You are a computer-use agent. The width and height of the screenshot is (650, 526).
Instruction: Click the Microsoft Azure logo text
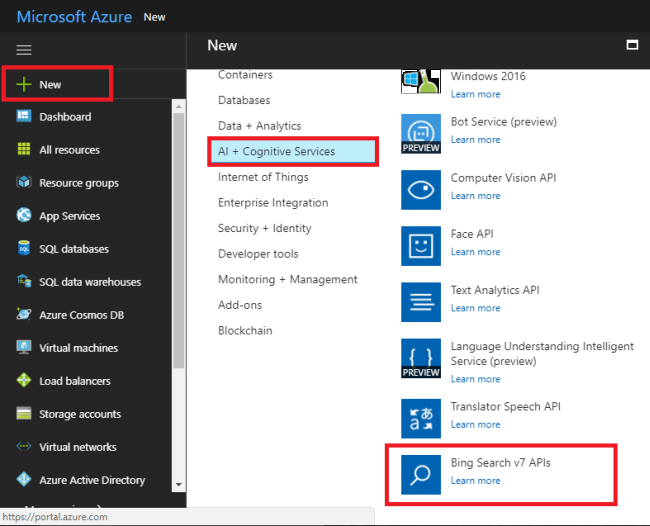coord(74,17)
